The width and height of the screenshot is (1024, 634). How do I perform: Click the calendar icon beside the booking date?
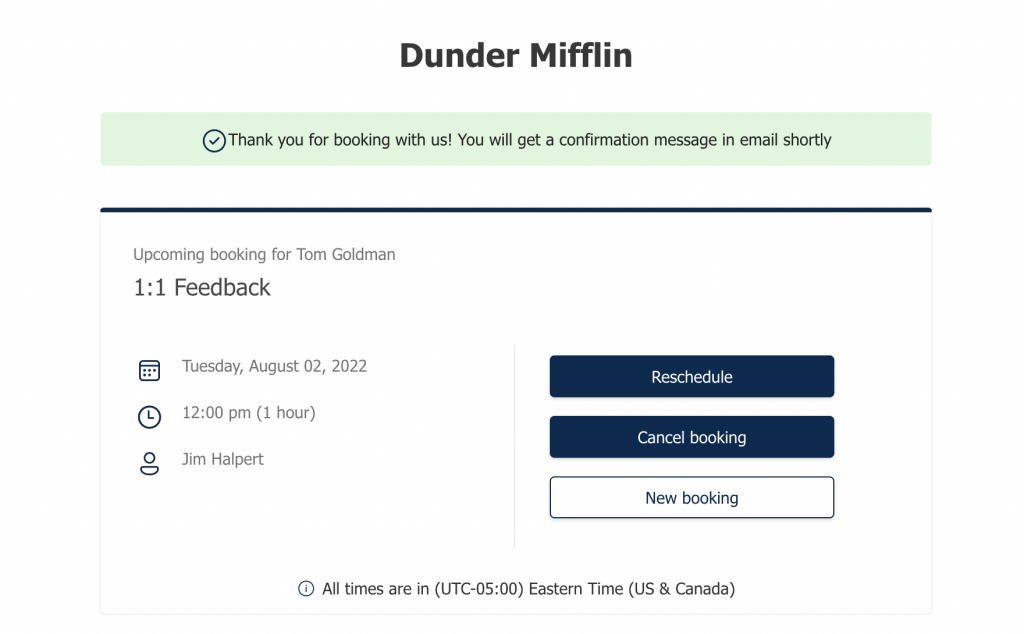[149, 371]
